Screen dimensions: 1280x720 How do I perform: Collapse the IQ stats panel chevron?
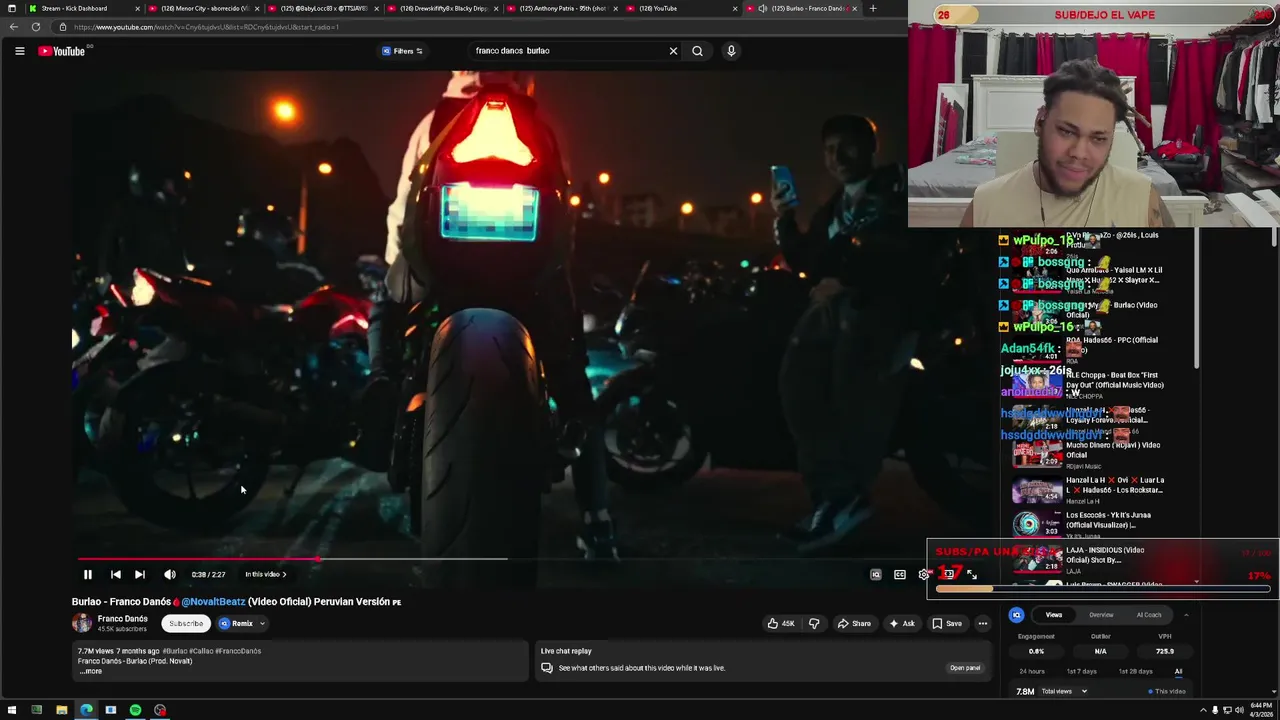pos(1186,615)
